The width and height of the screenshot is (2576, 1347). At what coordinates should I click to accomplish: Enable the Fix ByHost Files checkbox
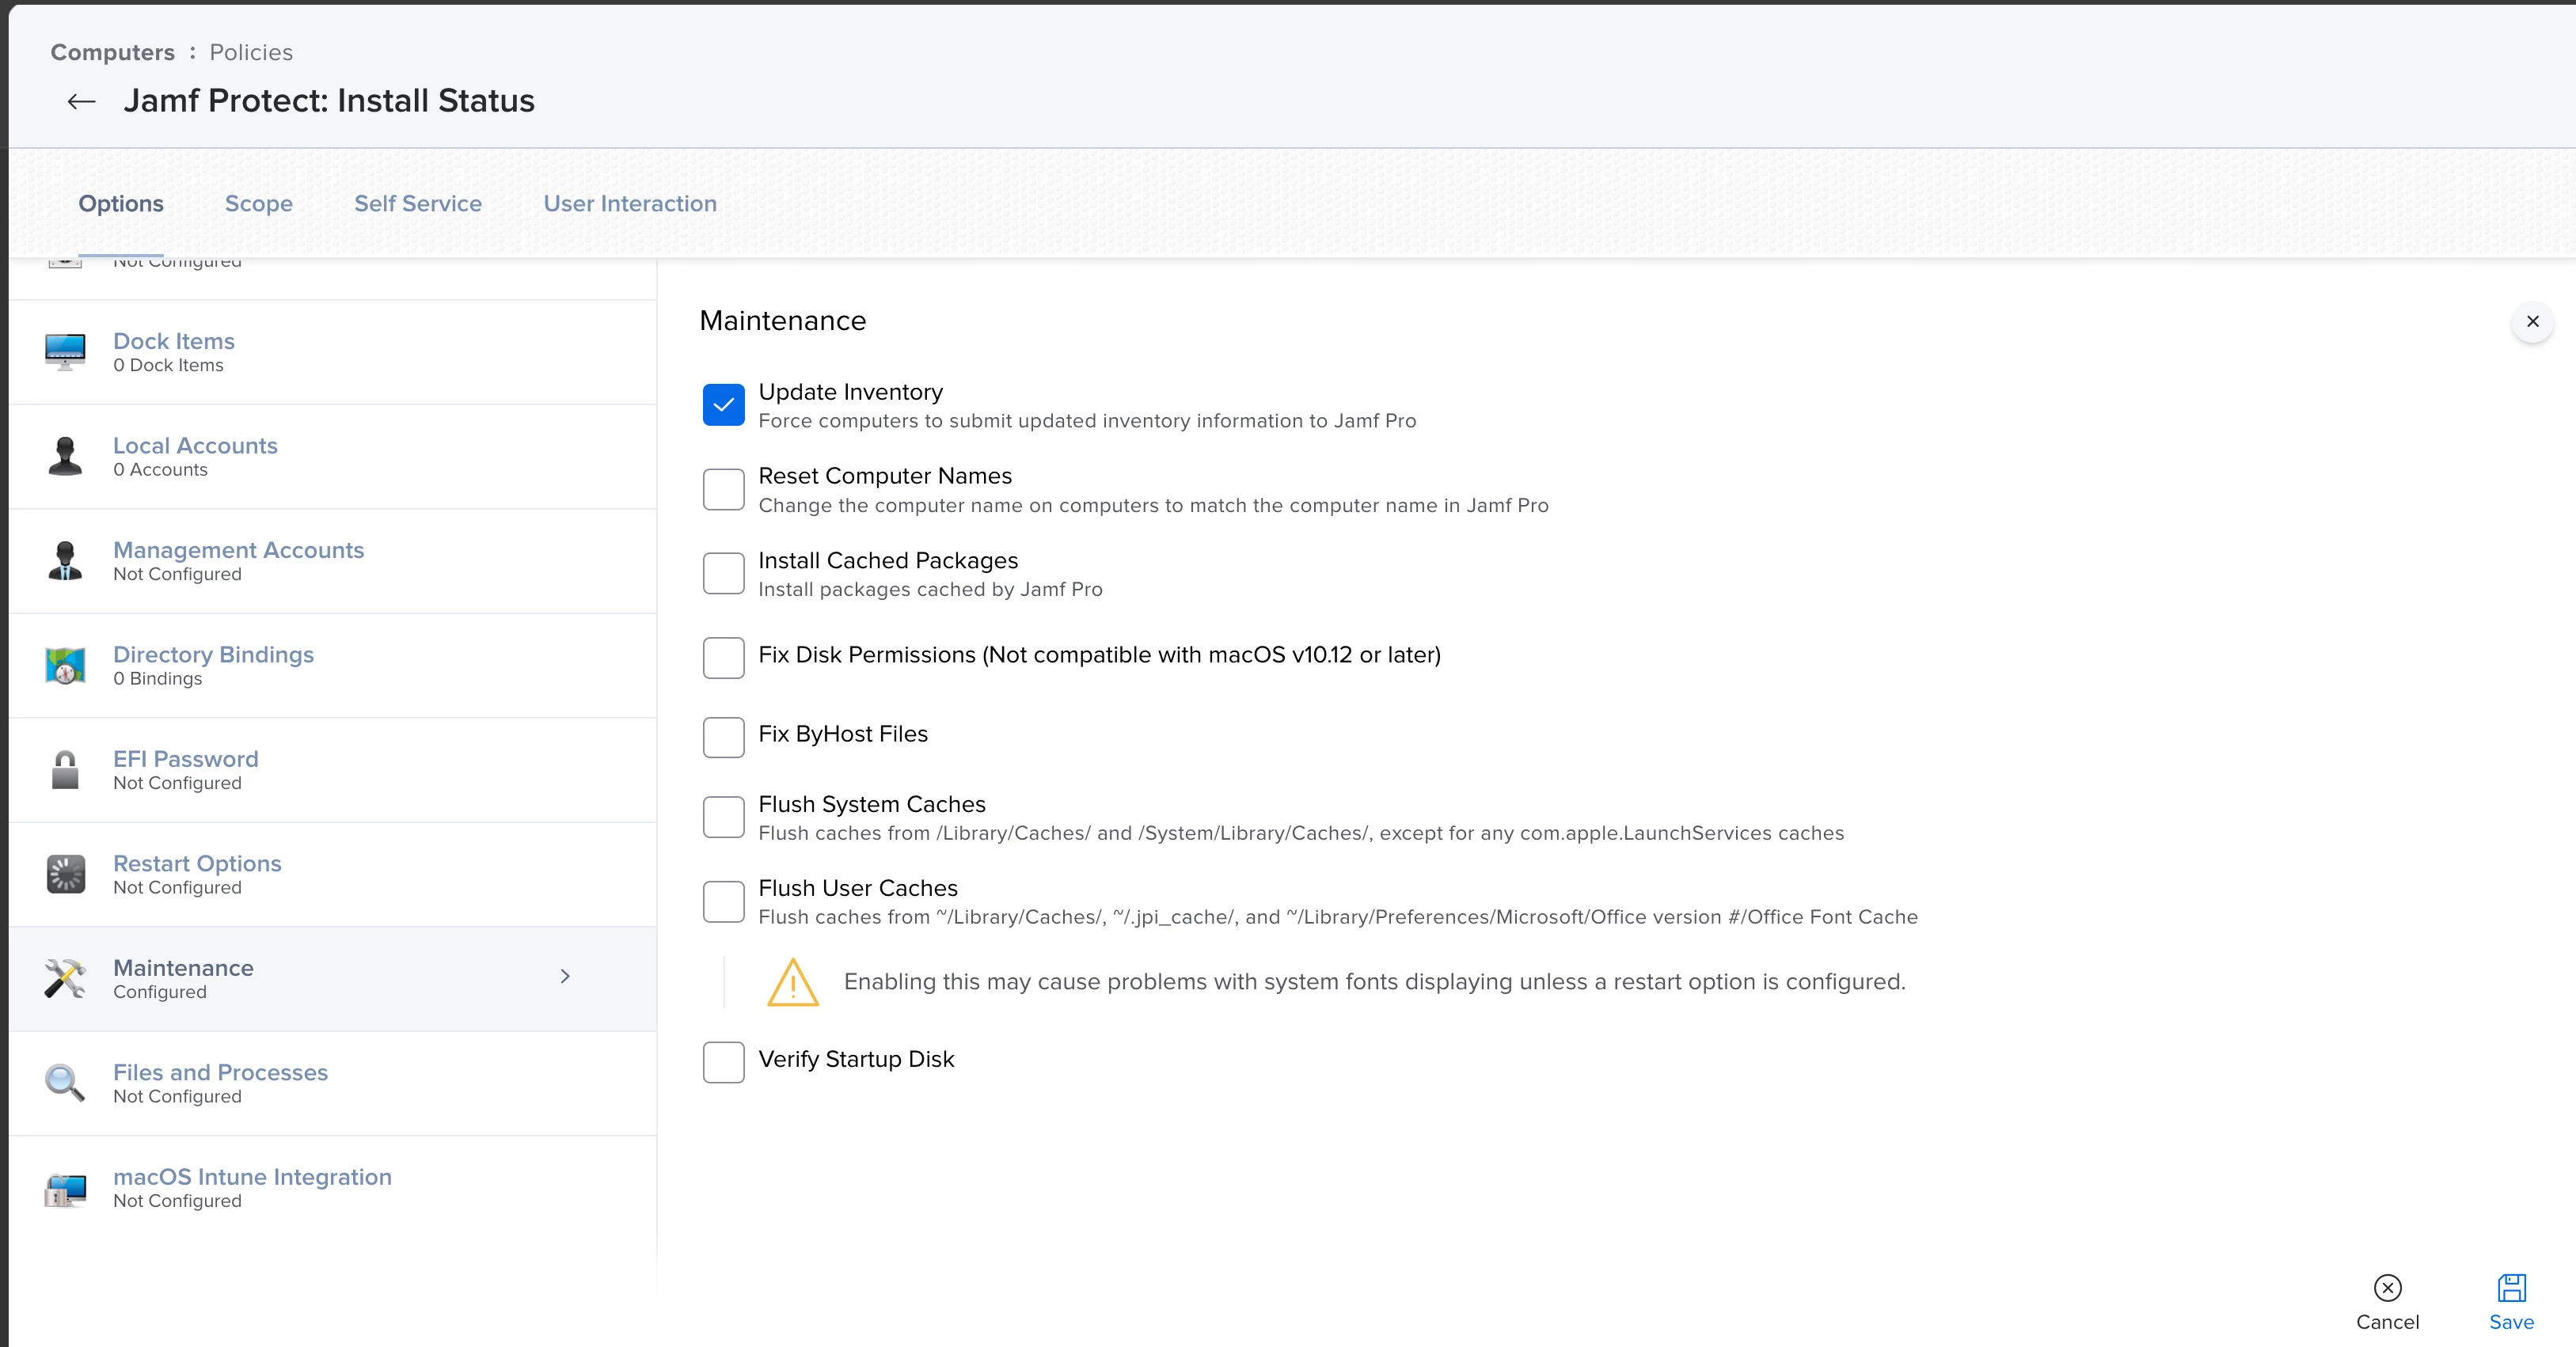click(724, 737)
